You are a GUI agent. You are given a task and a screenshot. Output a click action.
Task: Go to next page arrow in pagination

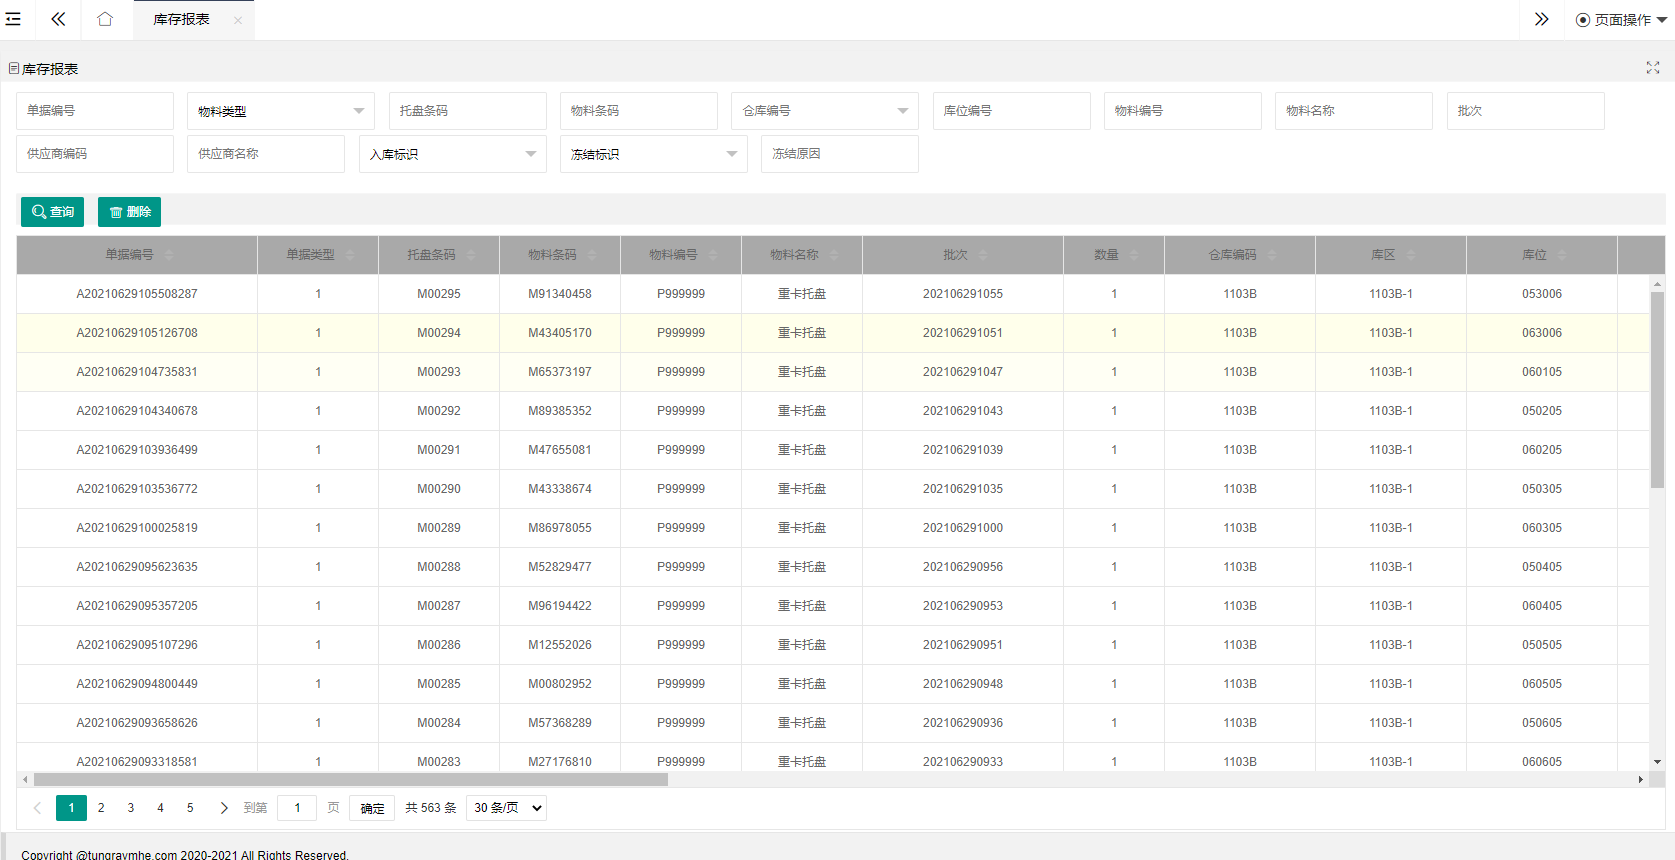click(224, 808)
